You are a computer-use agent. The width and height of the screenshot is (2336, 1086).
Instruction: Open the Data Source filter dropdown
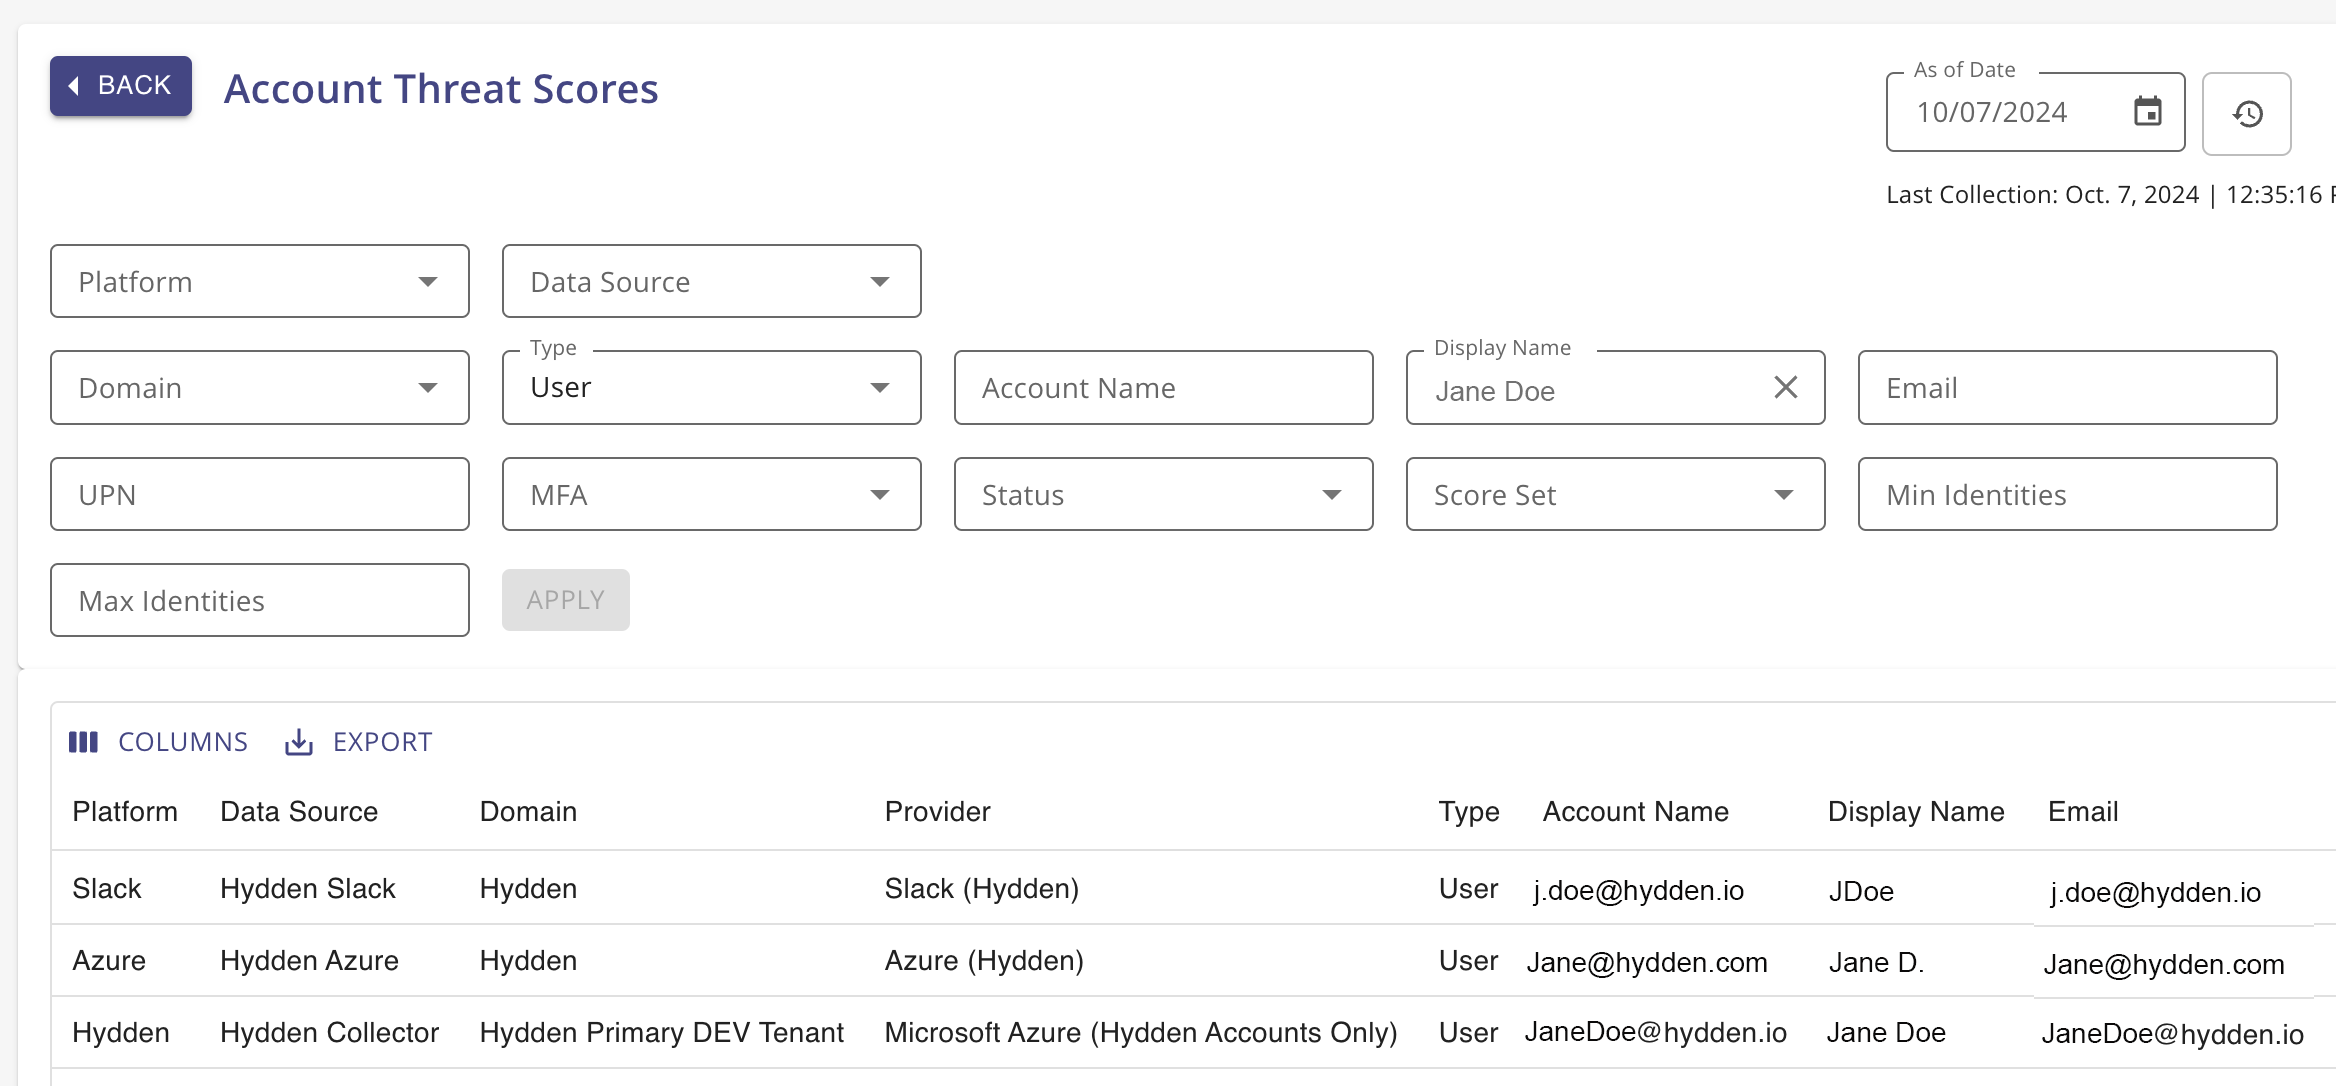tap(712, 281)
